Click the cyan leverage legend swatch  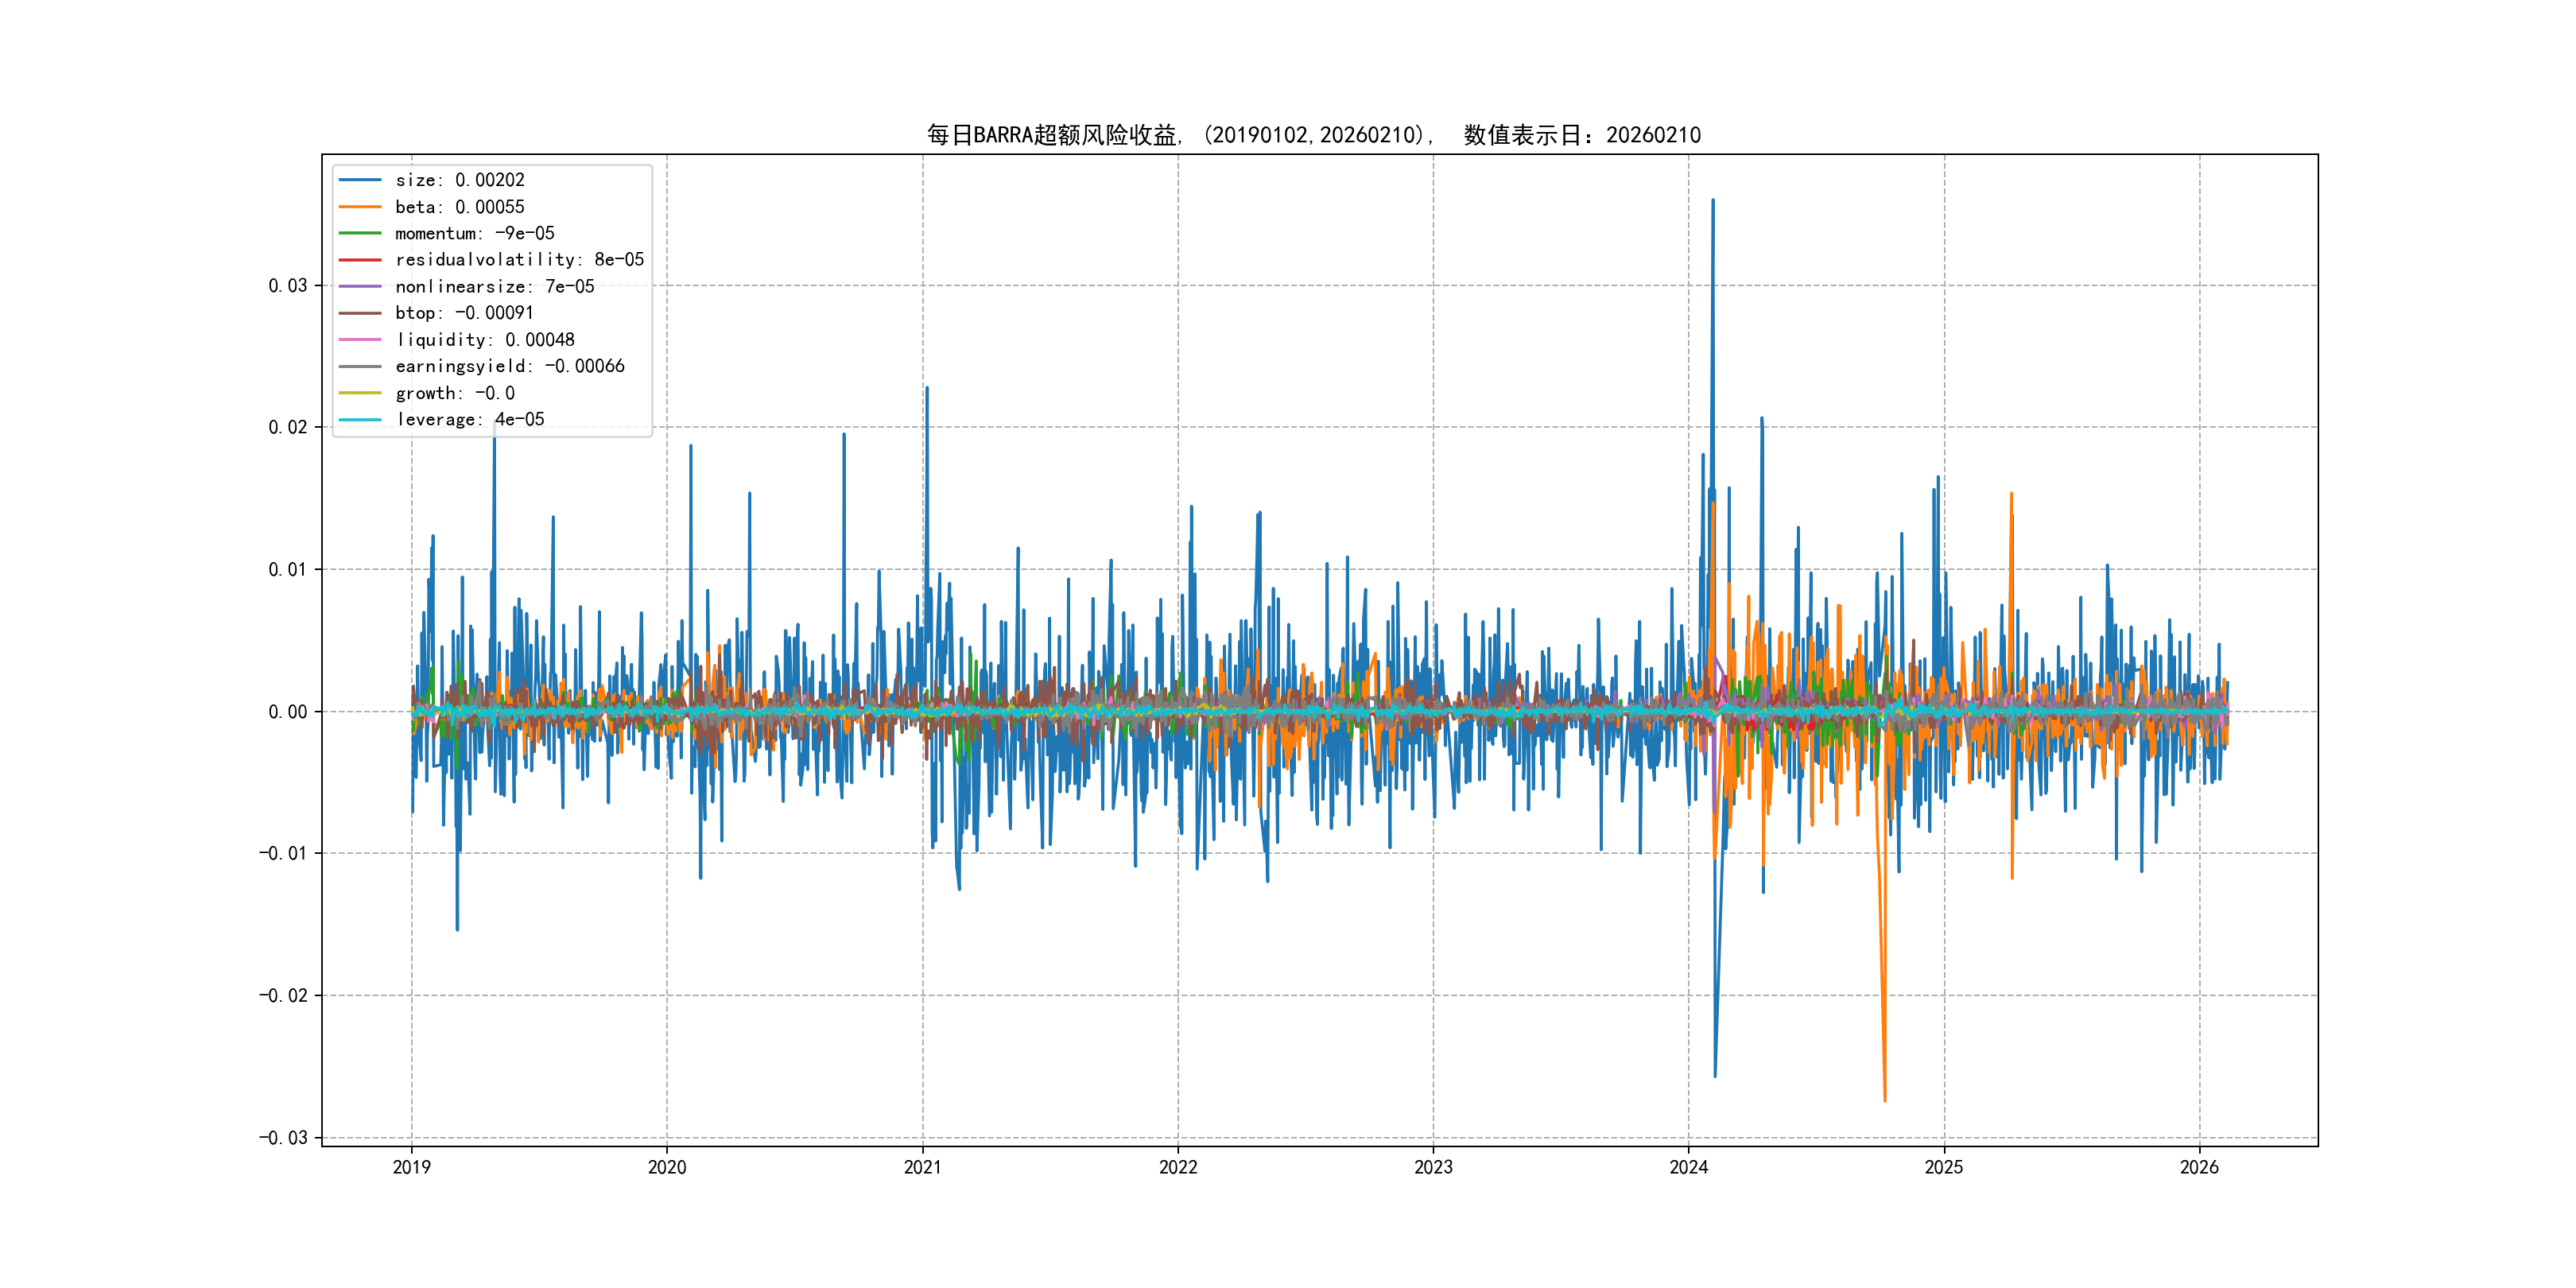[x=360, y=420]
